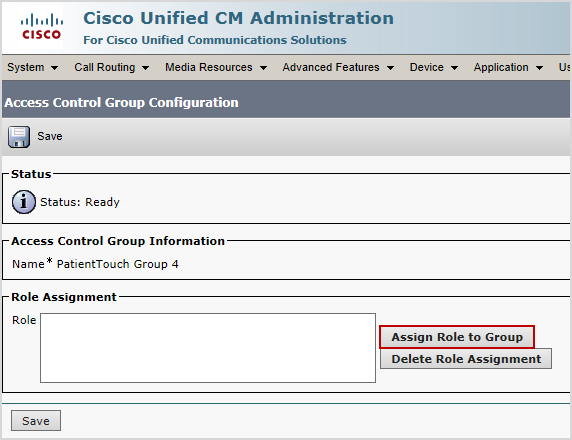Open the Device menu
This screenshot has height=440, width=572.
[x=434, y=67]
